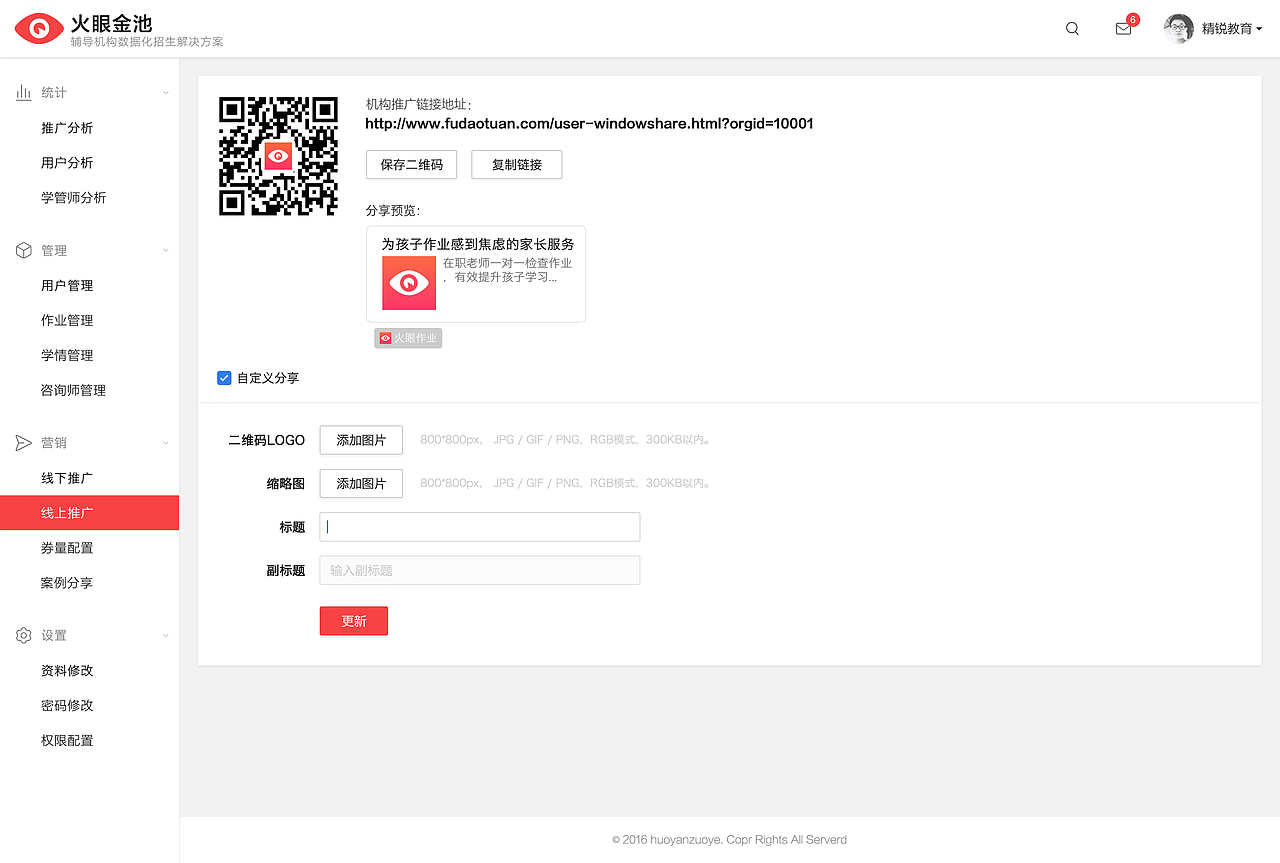Click the 二维码LOGO image requirement hint
Screen dimensions: 1280x863
[x=567, y=440]
